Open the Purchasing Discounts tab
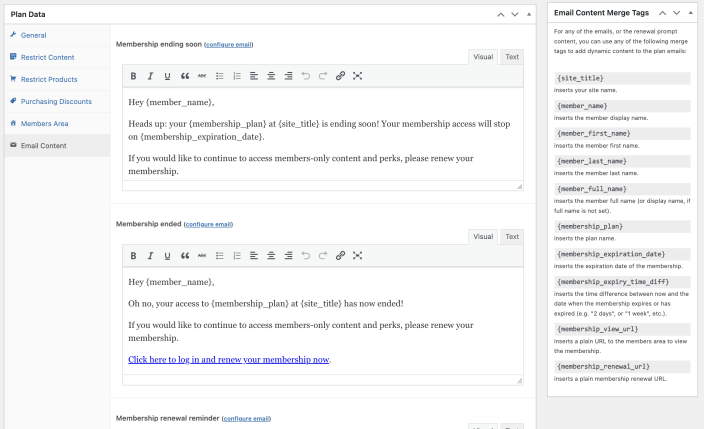 point(57,102)
